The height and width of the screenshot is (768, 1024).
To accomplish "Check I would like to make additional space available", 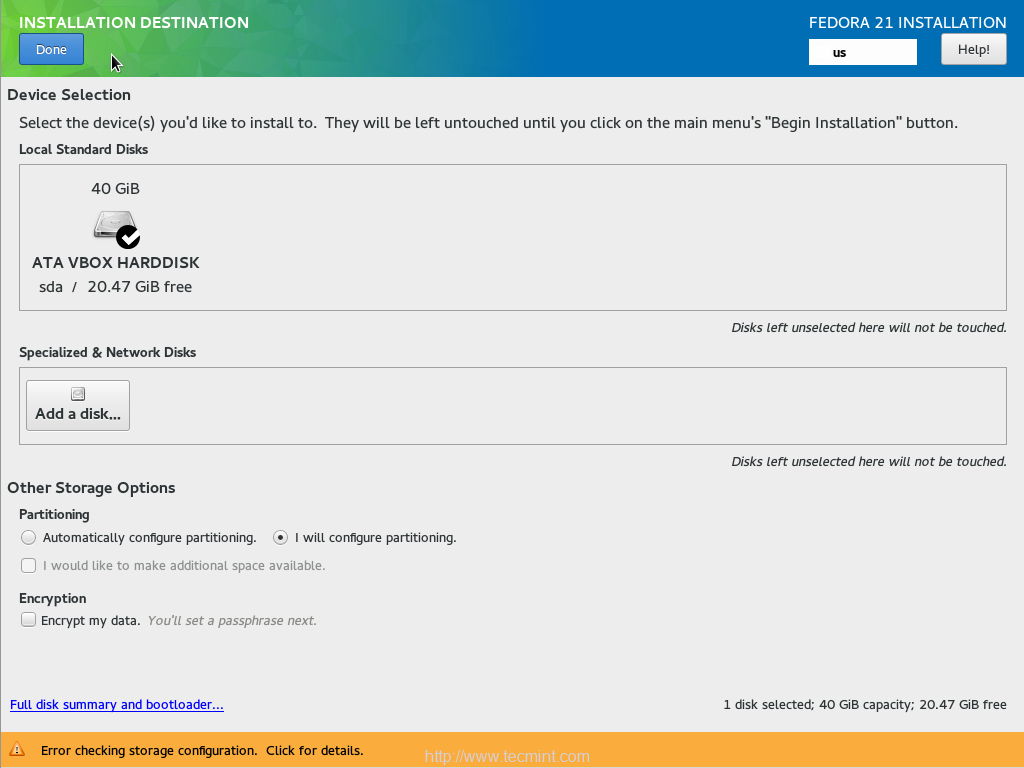I will click(x=28, y=566).
